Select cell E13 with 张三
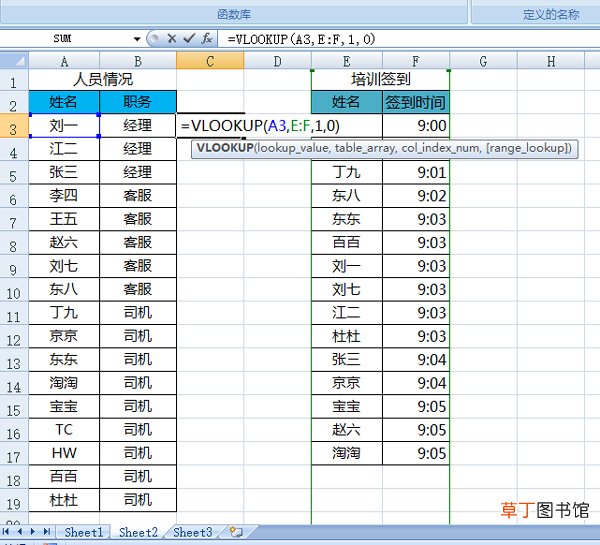Viewport: 600px width, 545px height. 347,359
